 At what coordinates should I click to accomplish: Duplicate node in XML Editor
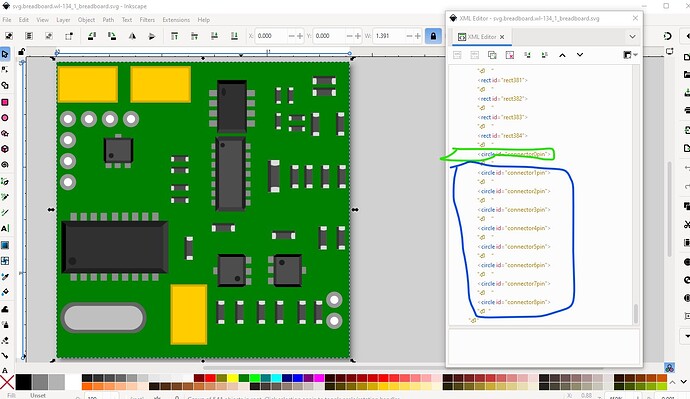pos(492,55)
